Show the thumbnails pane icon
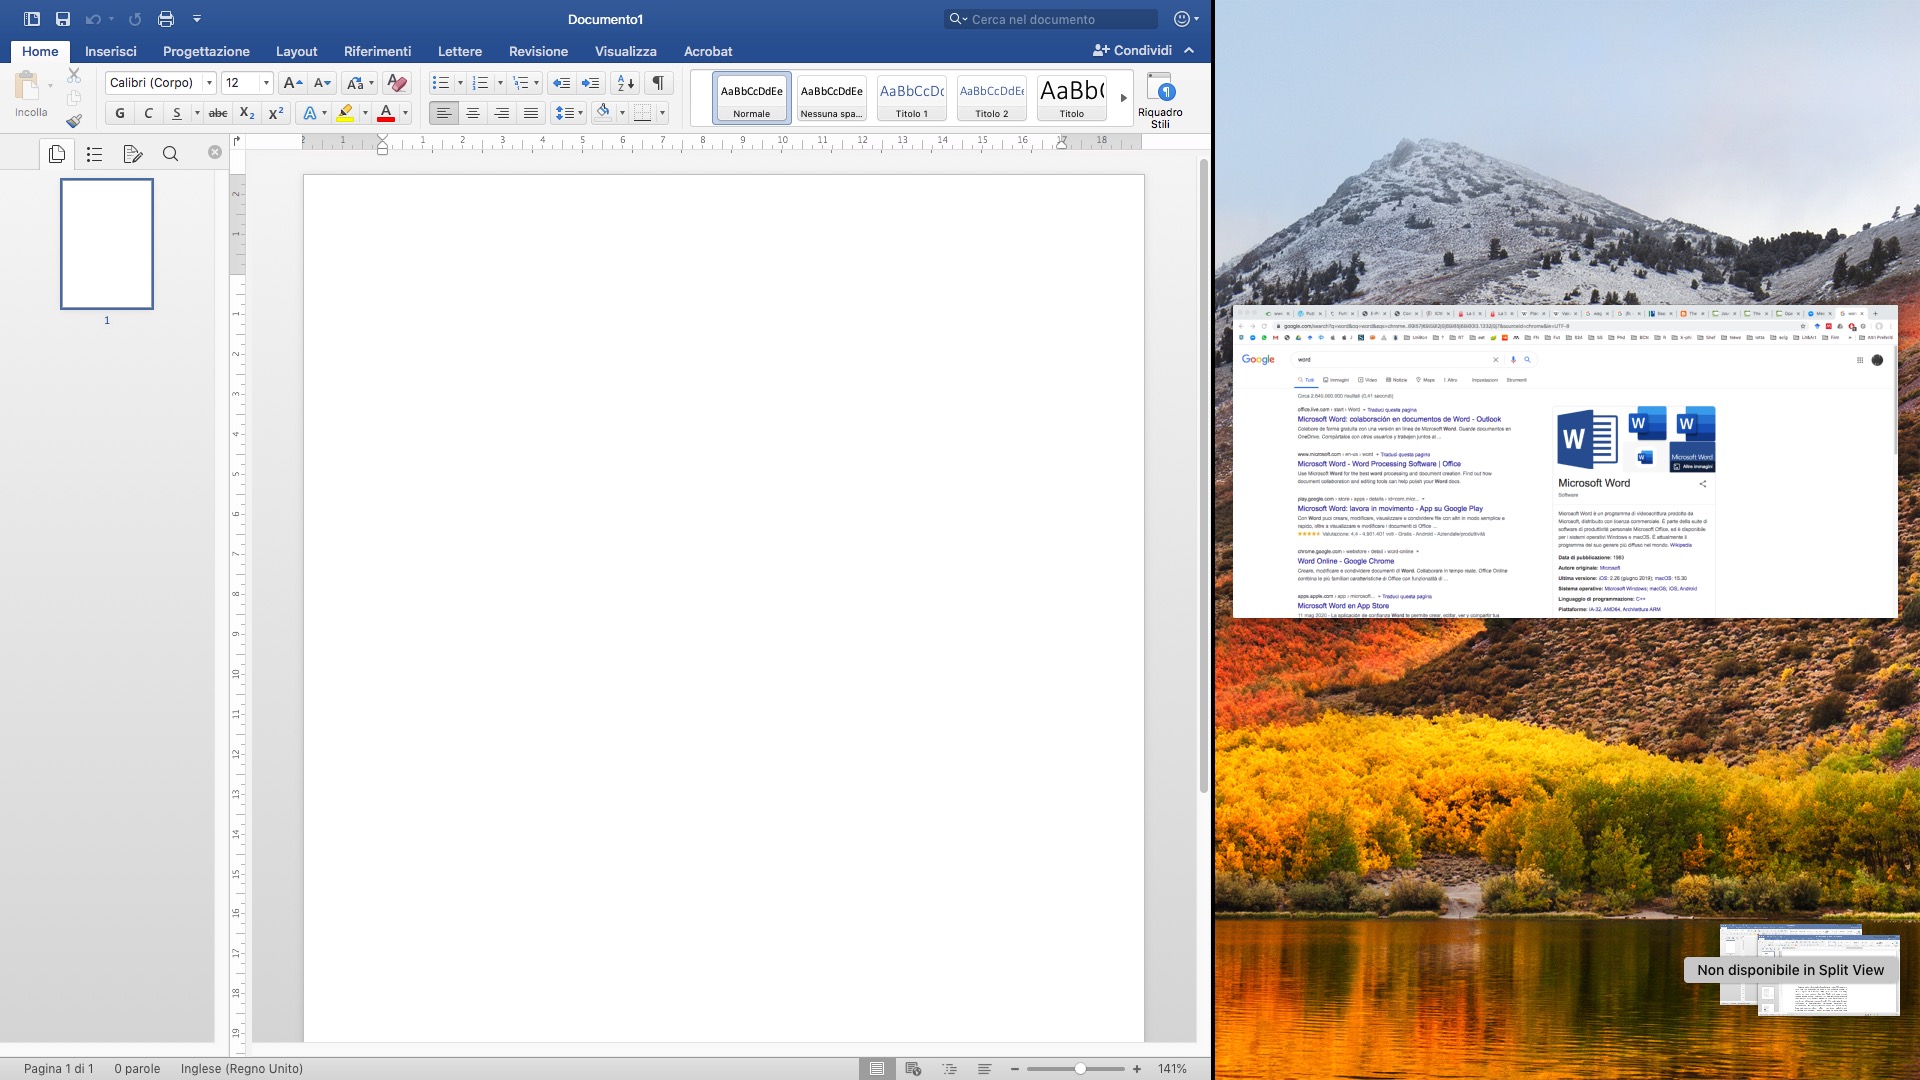1920x1080 pixels. click(x=57, y=153)
